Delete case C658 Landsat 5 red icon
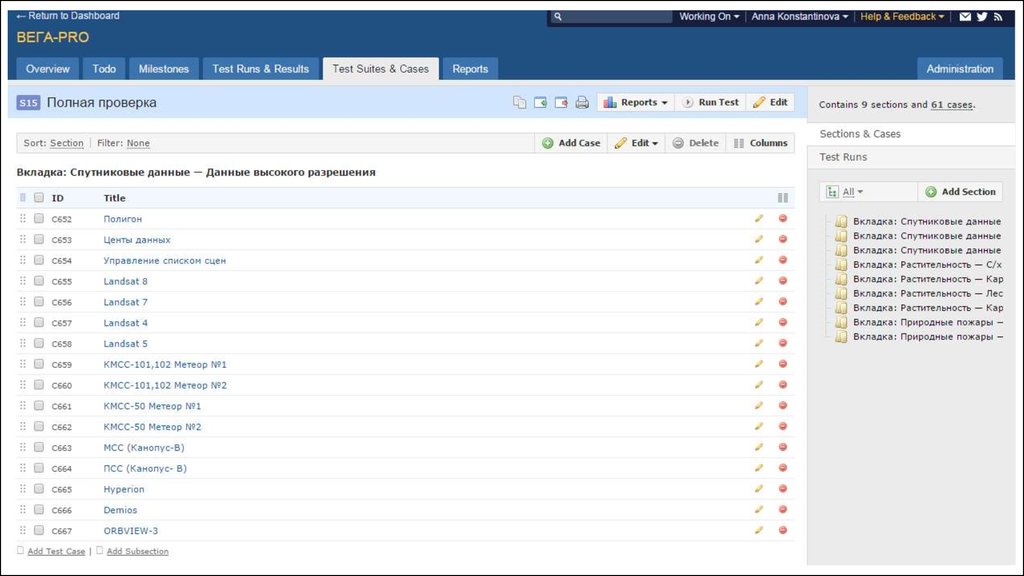The image size is (1024, 576). tap(782, 344)
